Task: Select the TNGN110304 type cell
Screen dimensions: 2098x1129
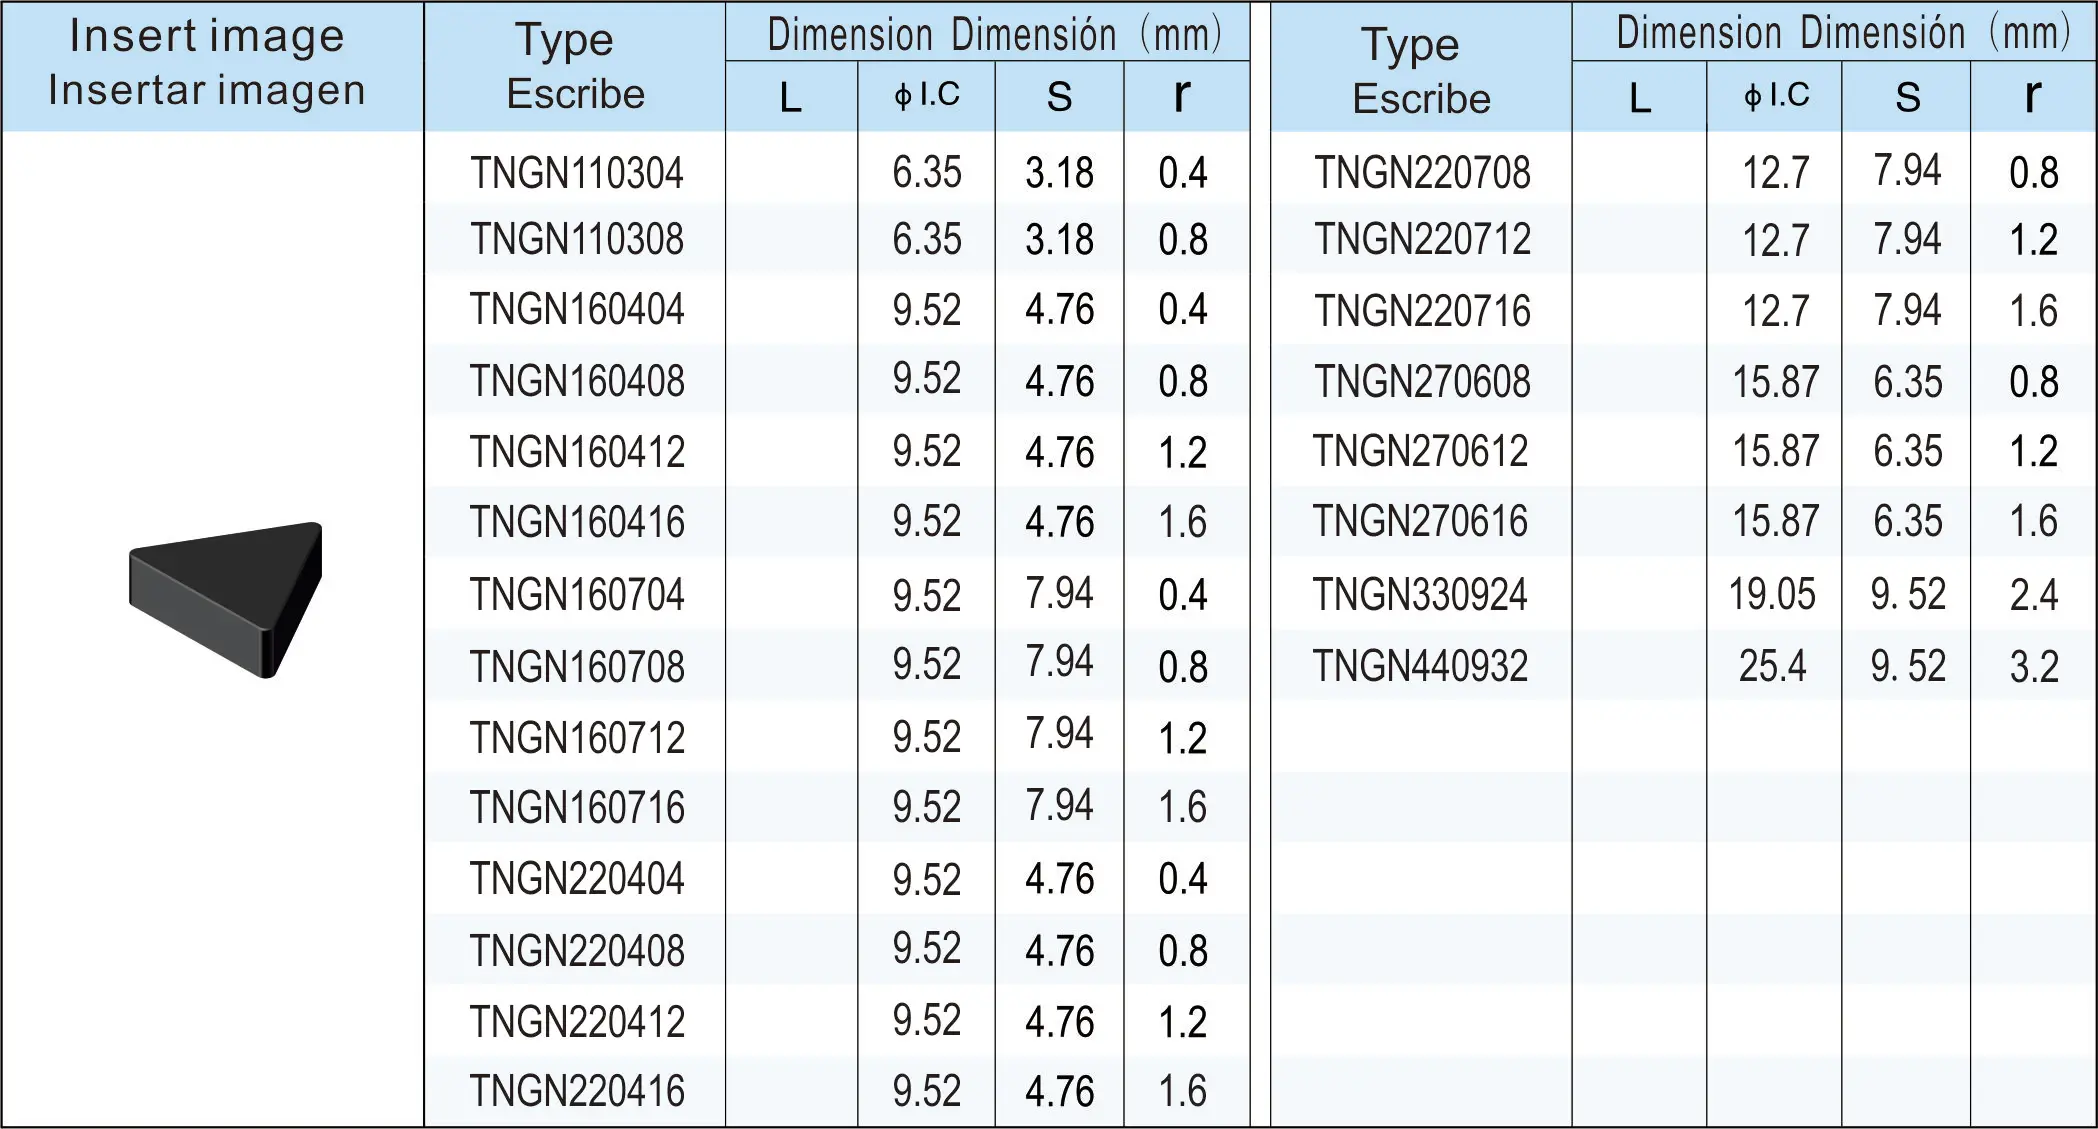Action: (577, 173)
